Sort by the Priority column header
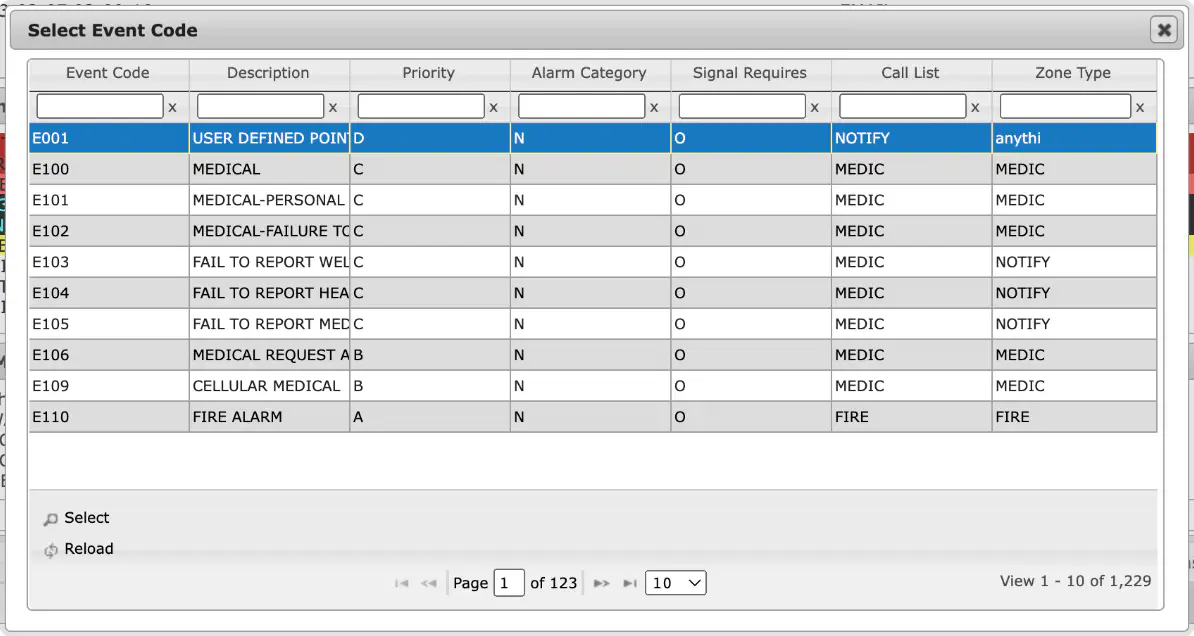 click(429, 73)
